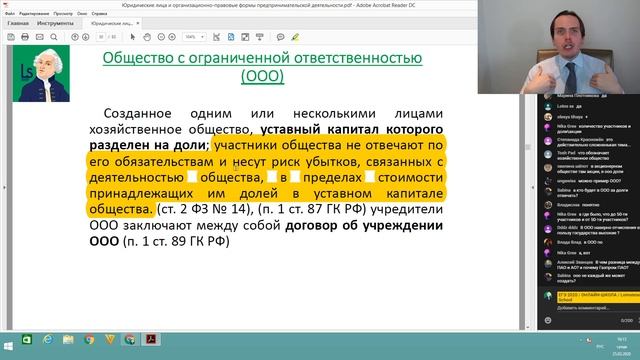Switch to the Главная tab
The image size is (640, 360).
(18, 23)
